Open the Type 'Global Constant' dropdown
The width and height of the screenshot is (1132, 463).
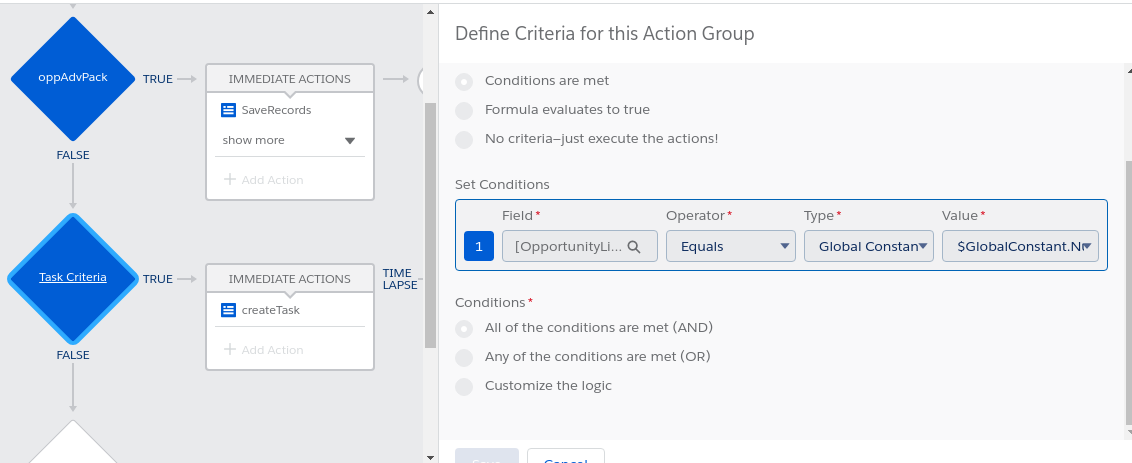click(x=868, y=246)
